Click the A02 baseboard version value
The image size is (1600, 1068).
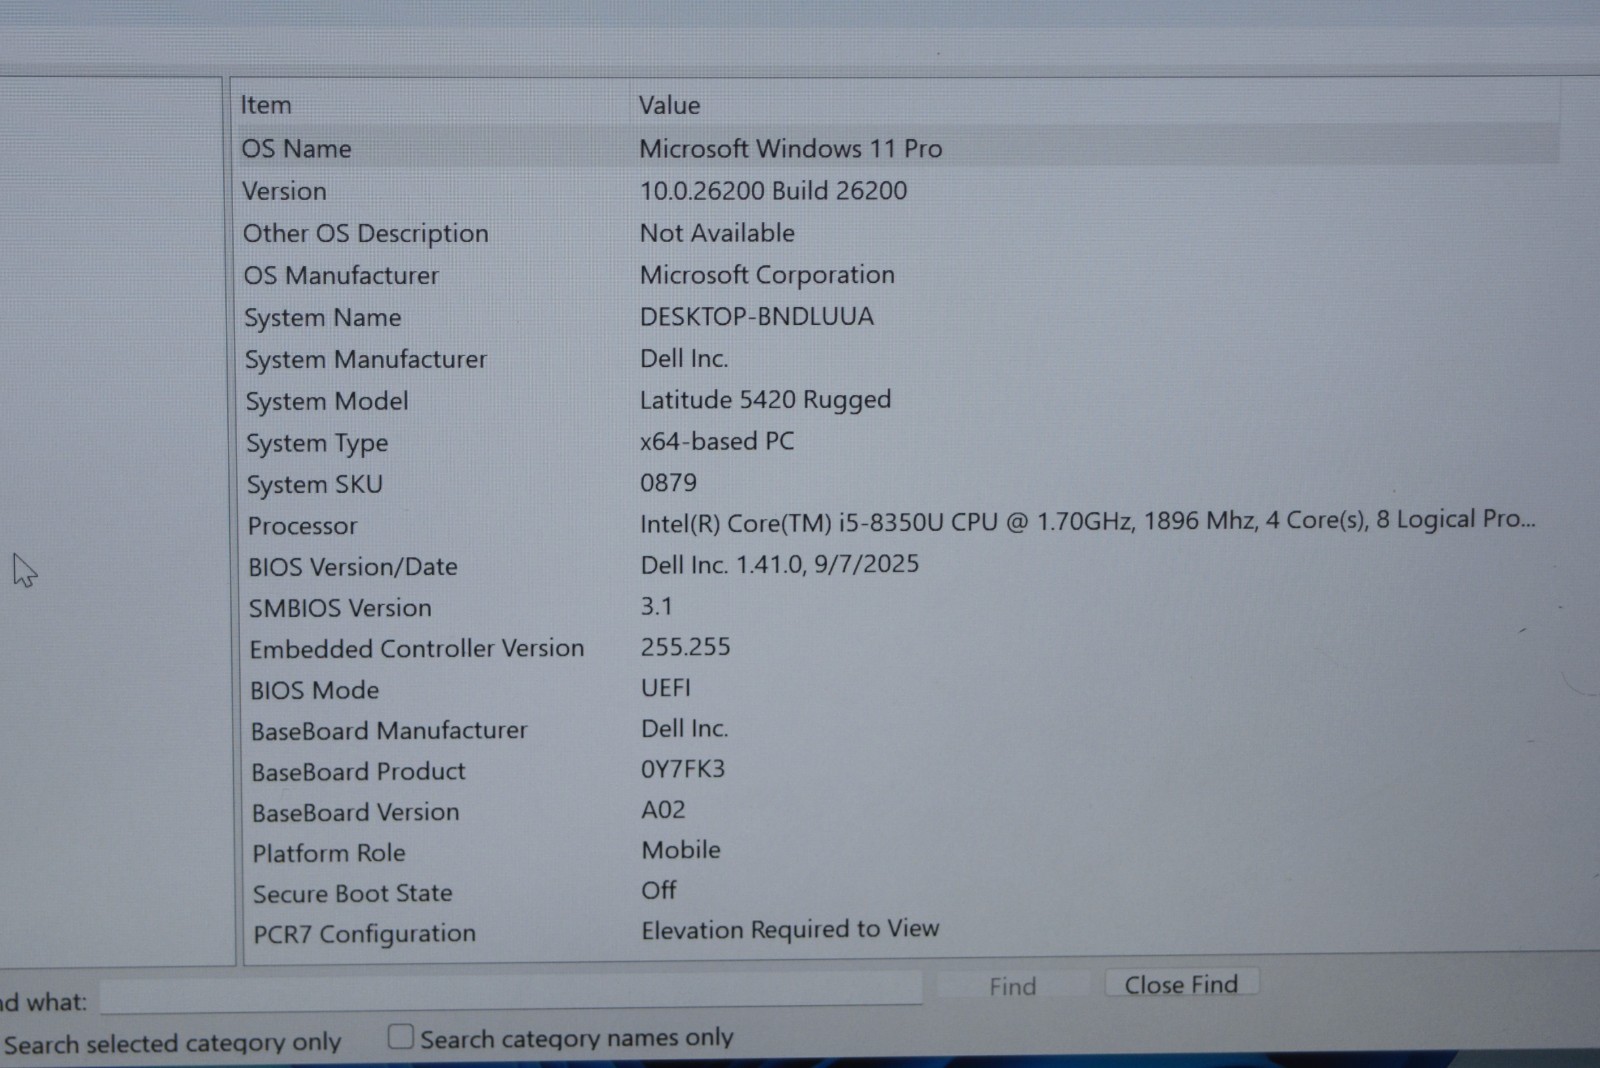point(663,810)
